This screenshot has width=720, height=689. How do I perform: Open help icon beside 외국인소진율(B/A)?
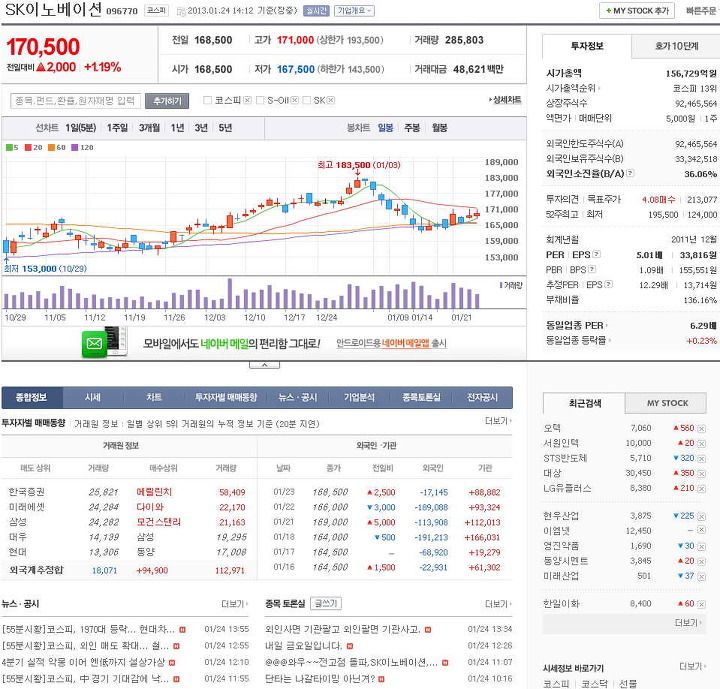click(x=630, y=173)
